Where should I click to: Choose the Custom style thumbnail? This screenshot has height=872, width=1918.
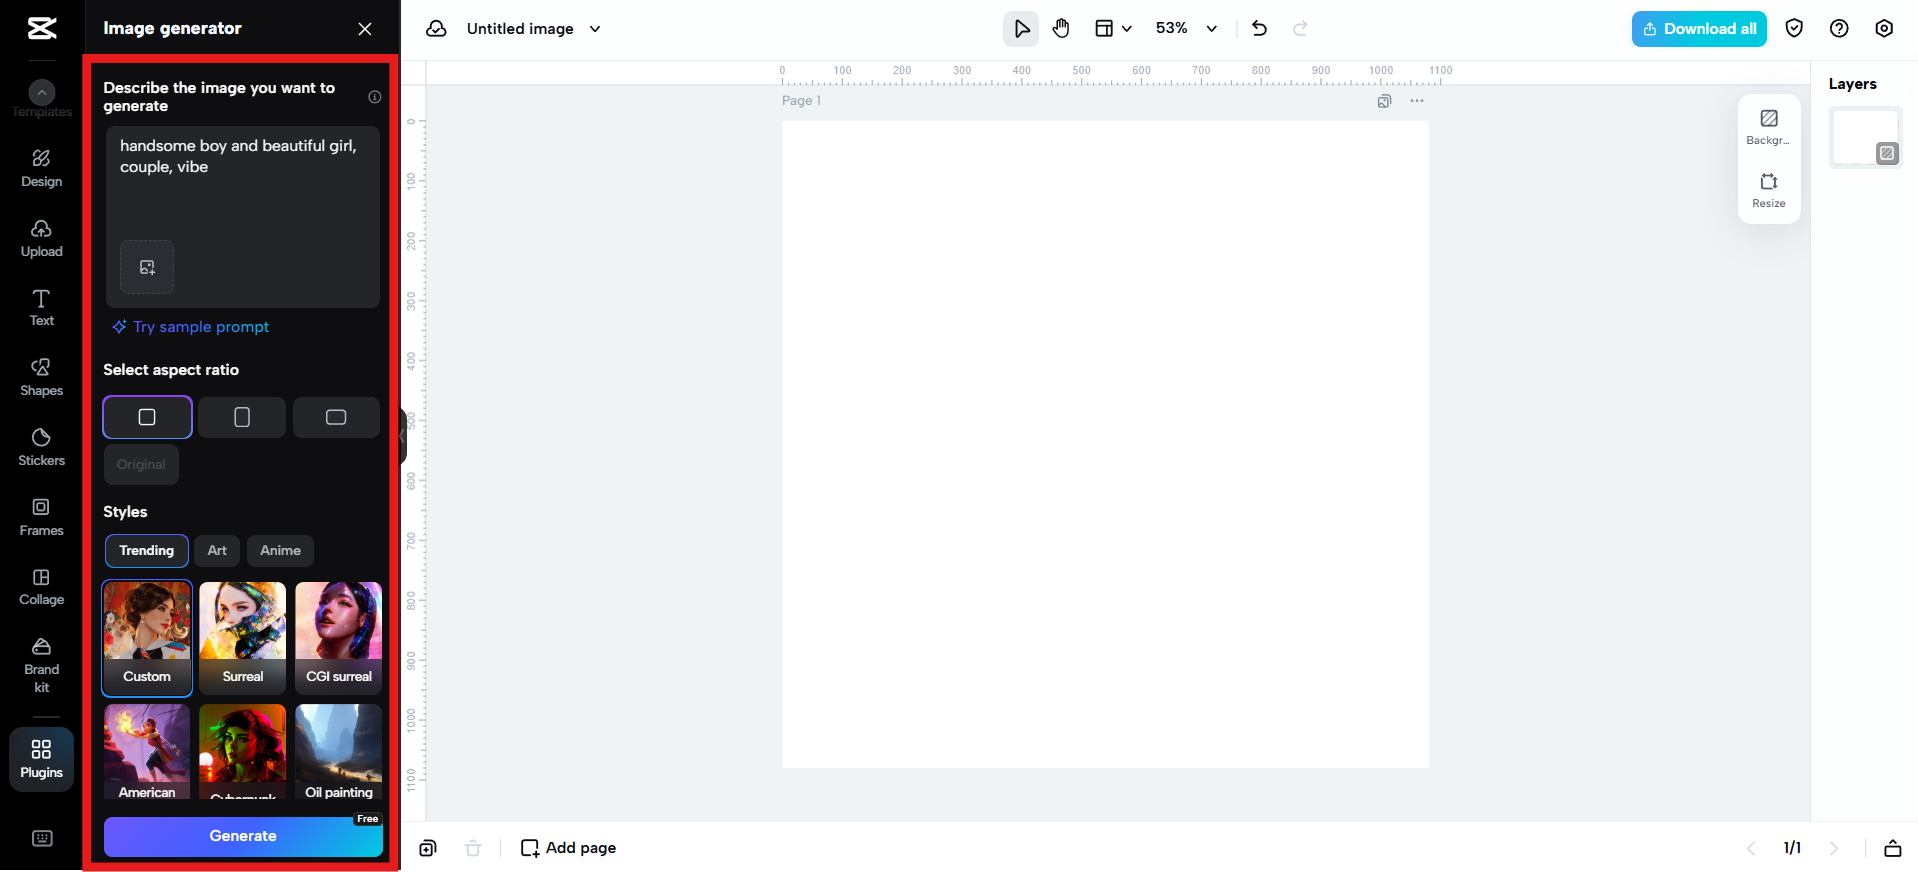(x=147, y=638)
